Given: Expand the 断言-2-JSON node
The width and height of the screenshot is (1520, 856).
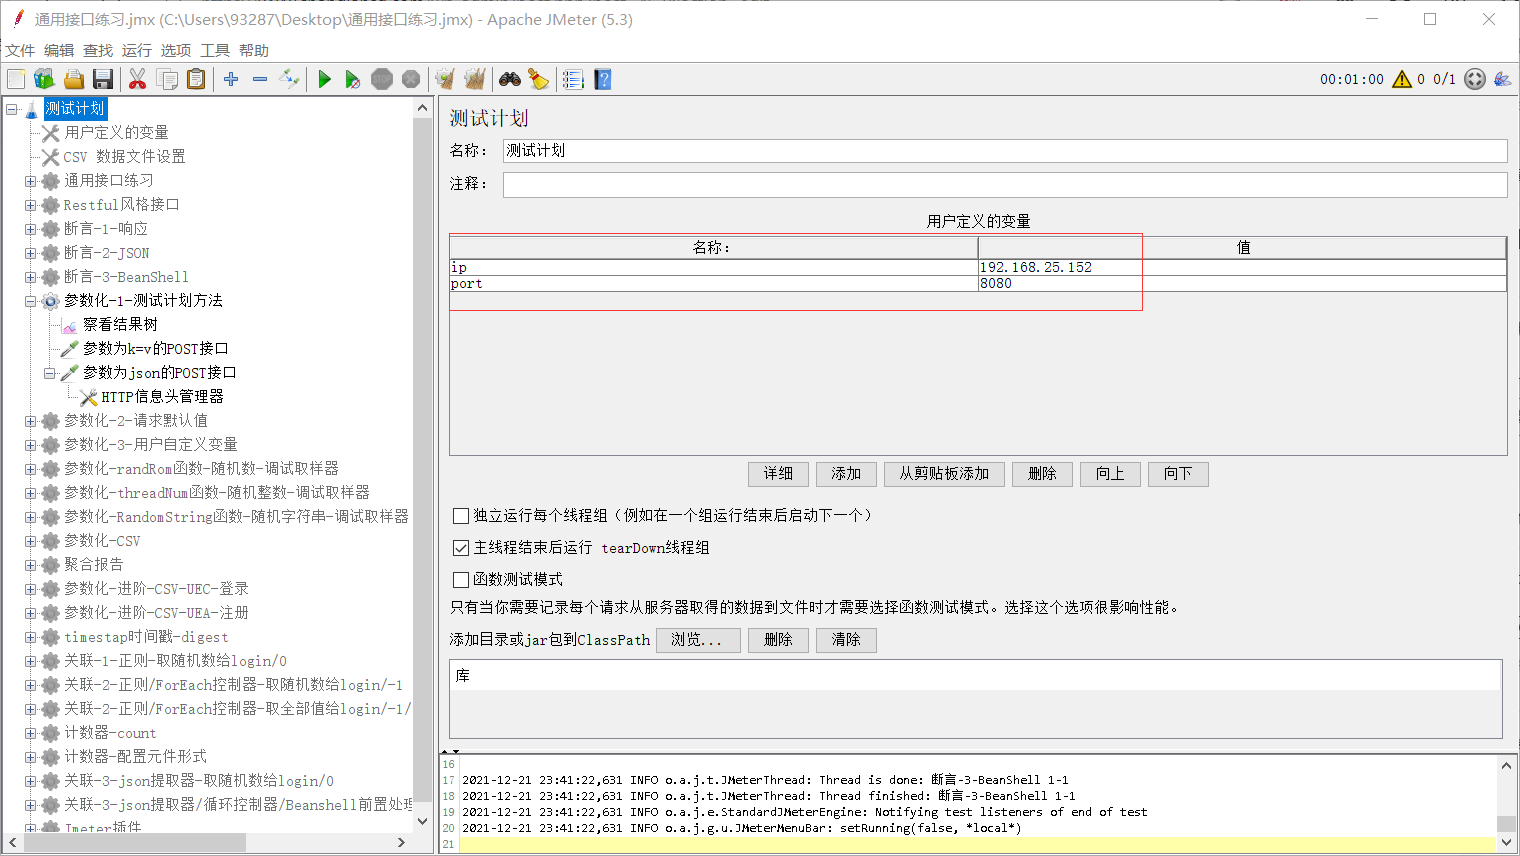Looking at the screenshot, I should [x=31, y=253].
